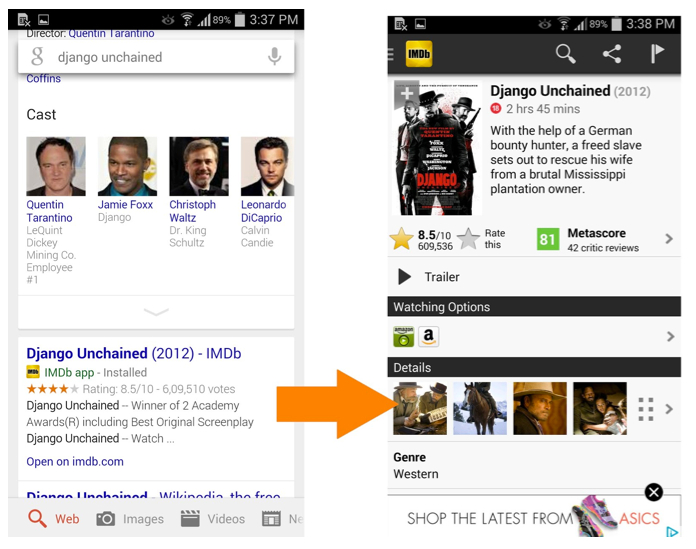Screen dimensions: 696x549
Task: Open green 81 Metascore badge
Action: (548, 239)
